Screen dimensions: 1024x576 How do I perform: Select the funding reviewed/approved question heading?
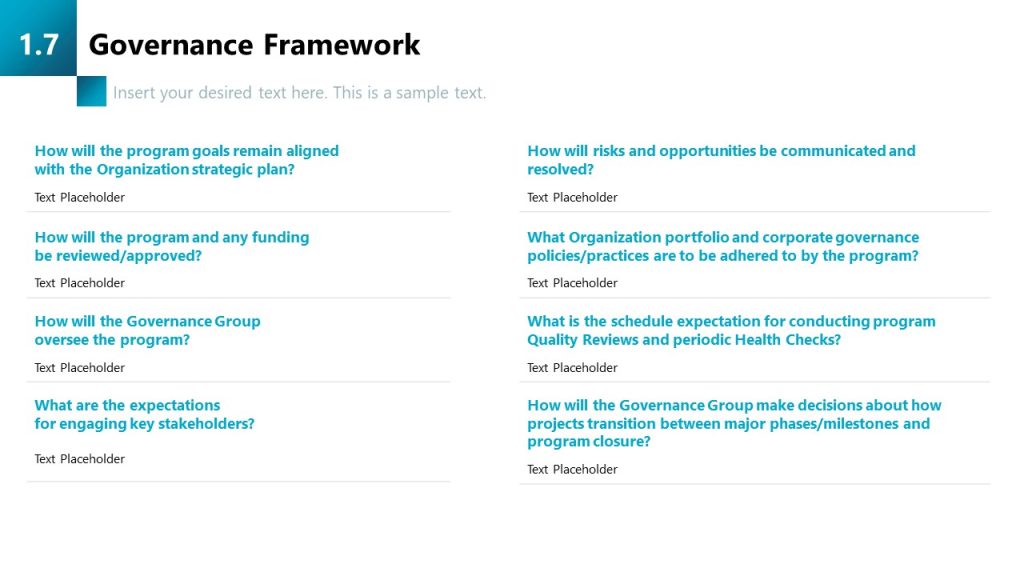172,246
